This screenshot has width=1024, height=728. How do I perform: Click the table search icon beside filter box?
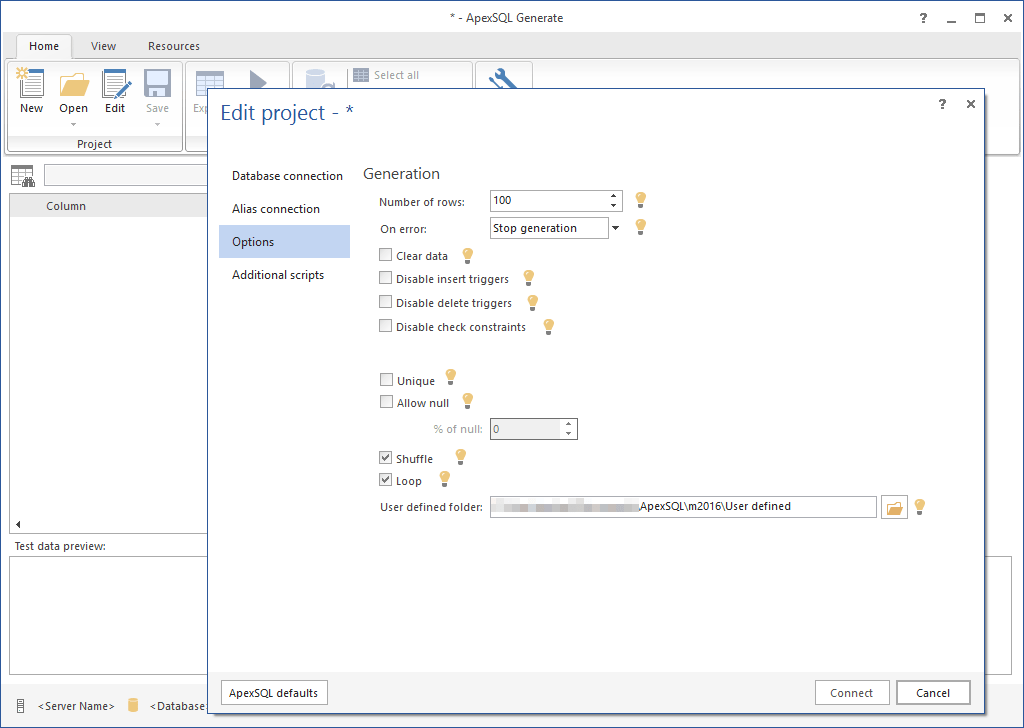point(23,176)
